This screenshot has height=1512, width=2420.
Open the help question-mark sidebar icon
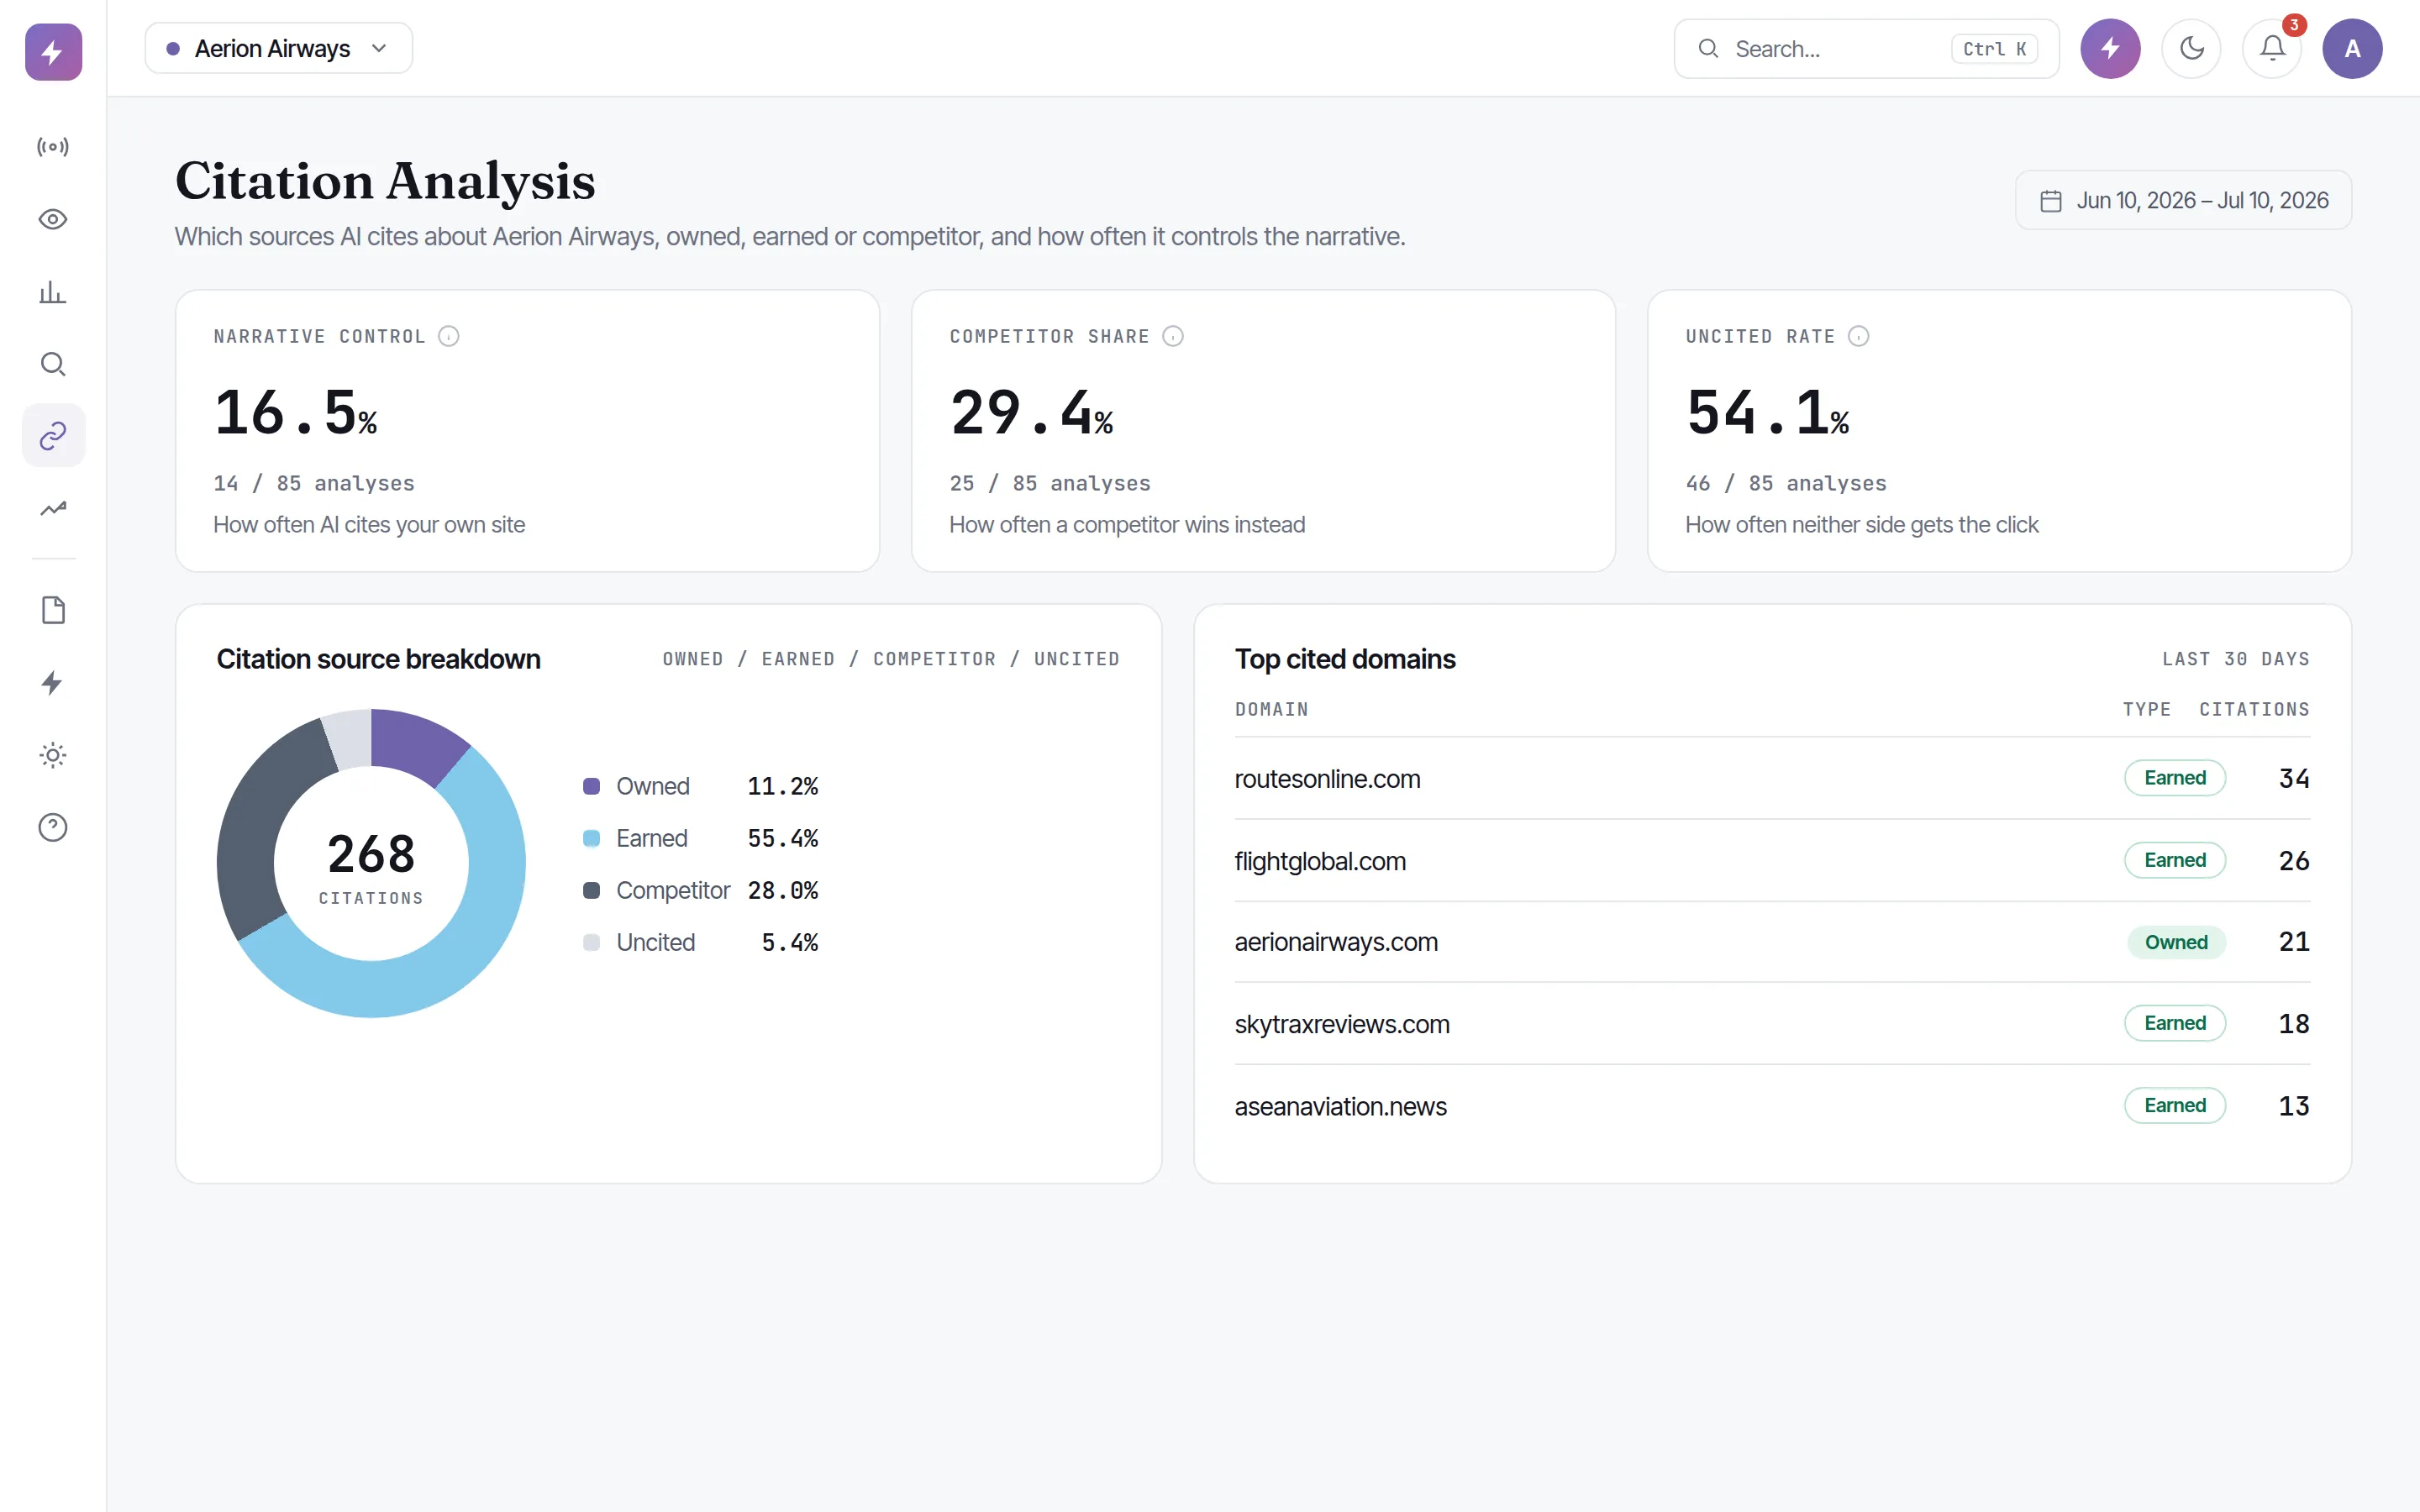53,827
